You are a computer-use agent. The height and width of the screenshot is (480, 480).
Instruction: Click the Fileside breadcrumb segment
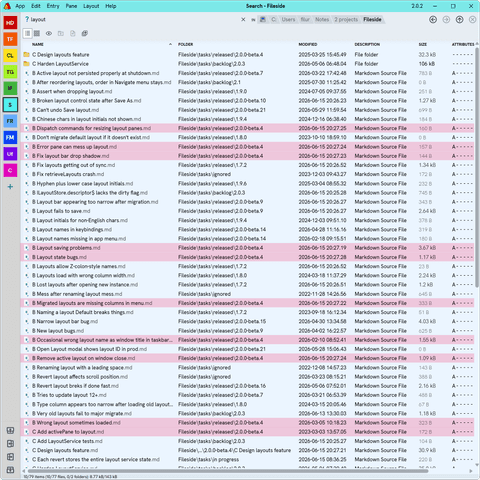tap(372, 20)
